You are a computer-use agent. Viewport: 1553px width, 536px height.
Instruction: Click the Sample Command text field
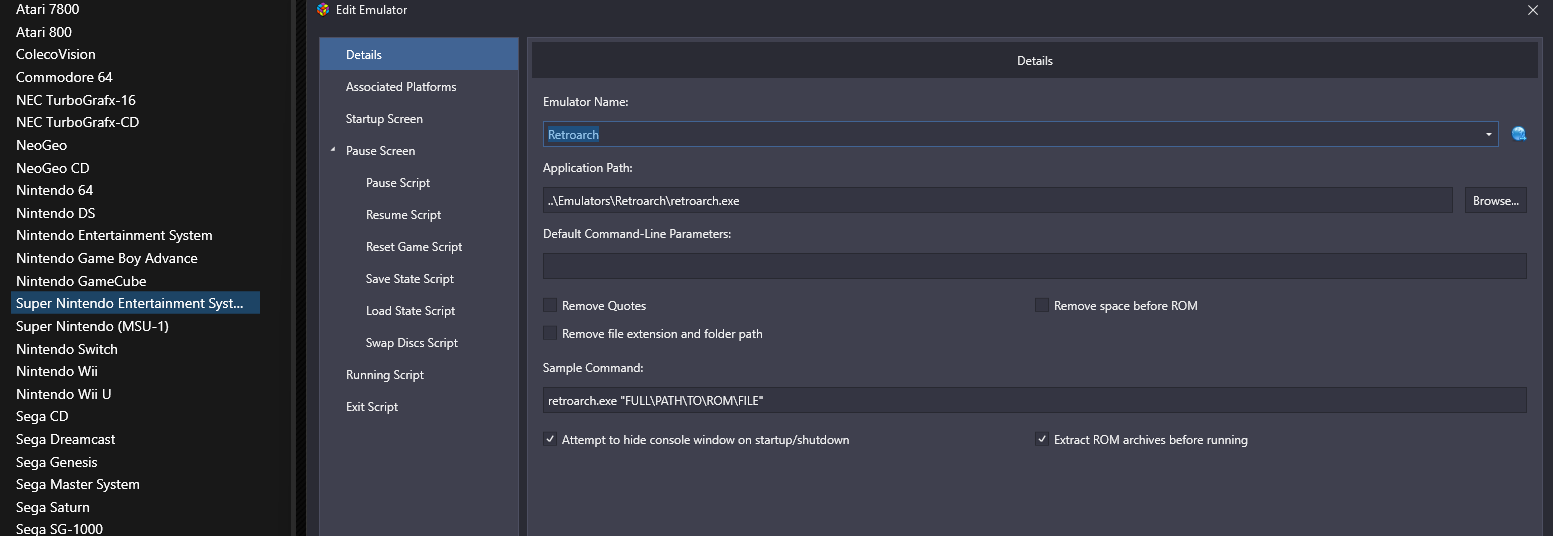[1034, 400]
